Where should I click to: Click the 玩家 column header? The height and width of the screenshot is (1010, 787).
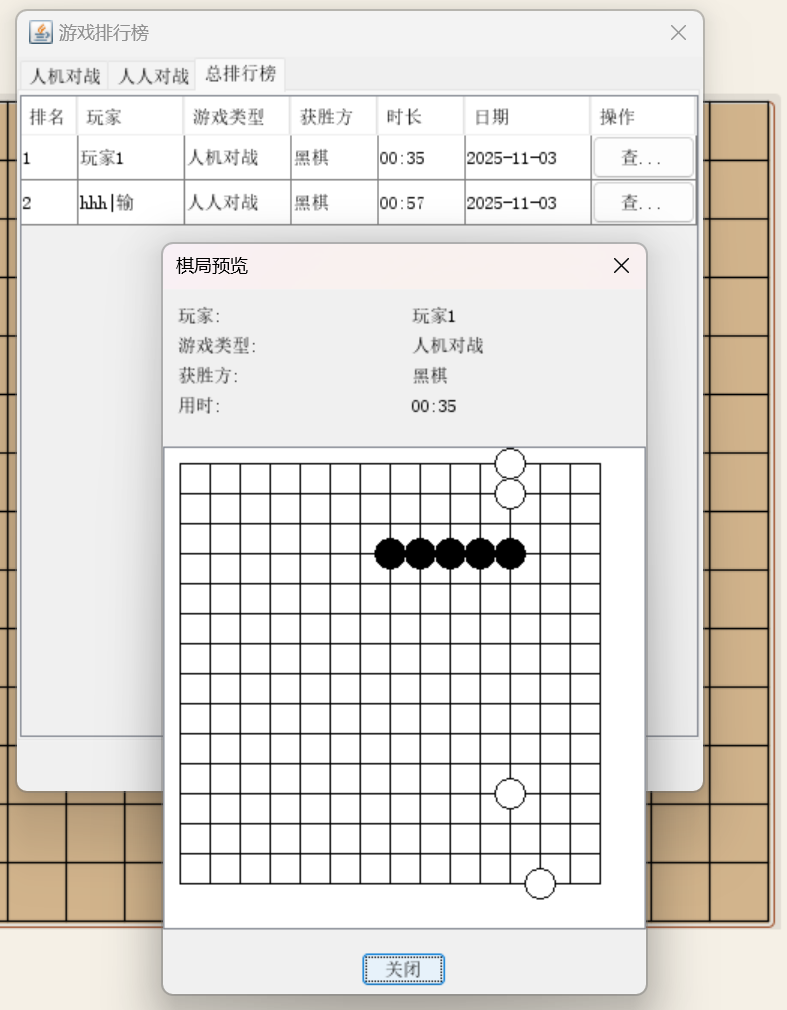pos(130,117)
